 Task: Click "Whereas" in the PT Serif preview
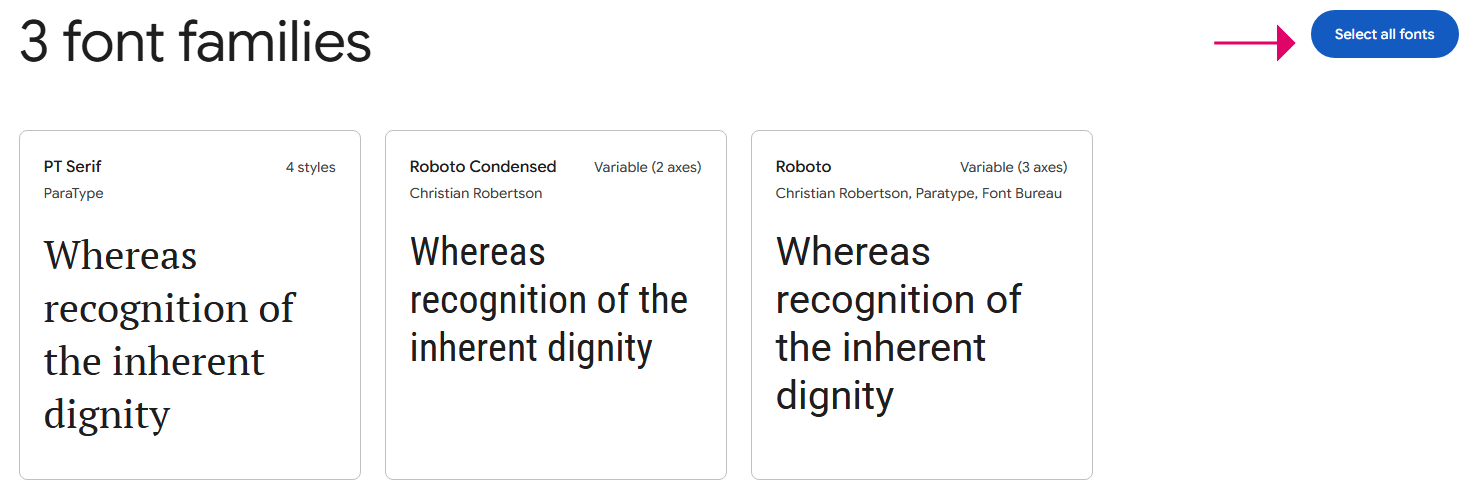click(x=120, y=256)
